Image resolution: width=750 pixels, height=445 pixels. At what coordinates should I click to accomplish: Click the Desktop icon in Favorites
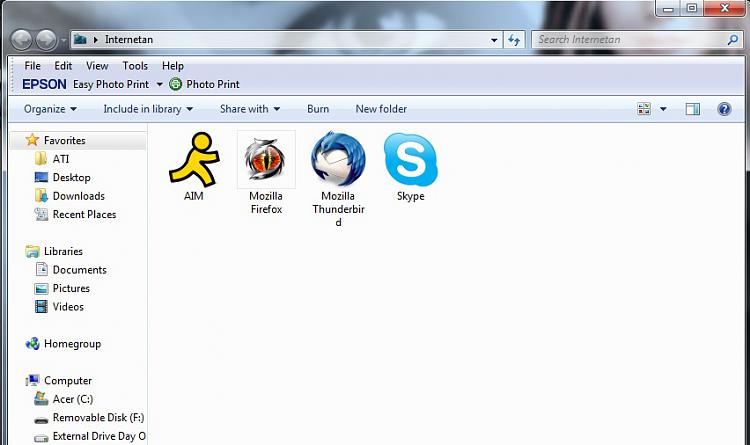tap(41, 177)
